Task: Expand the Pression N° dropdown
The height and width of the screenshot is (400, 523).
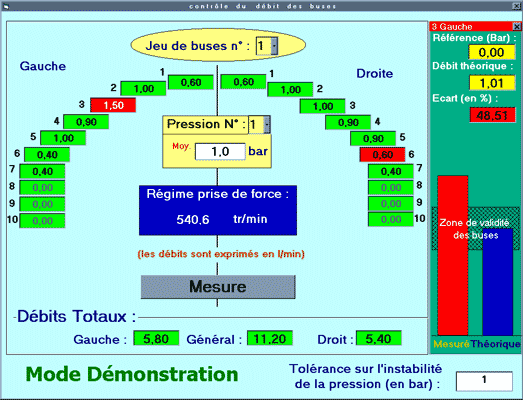Action: tap(267, 124)
